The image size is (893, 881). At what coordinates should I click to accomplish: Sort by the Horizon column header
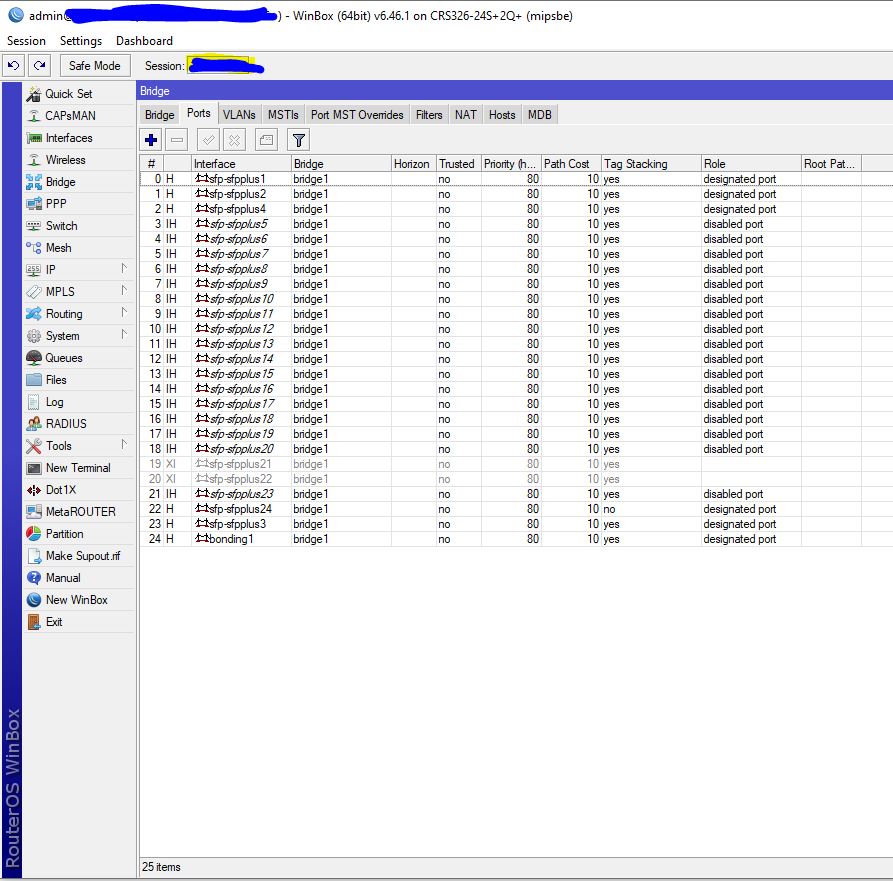(414, 164)
